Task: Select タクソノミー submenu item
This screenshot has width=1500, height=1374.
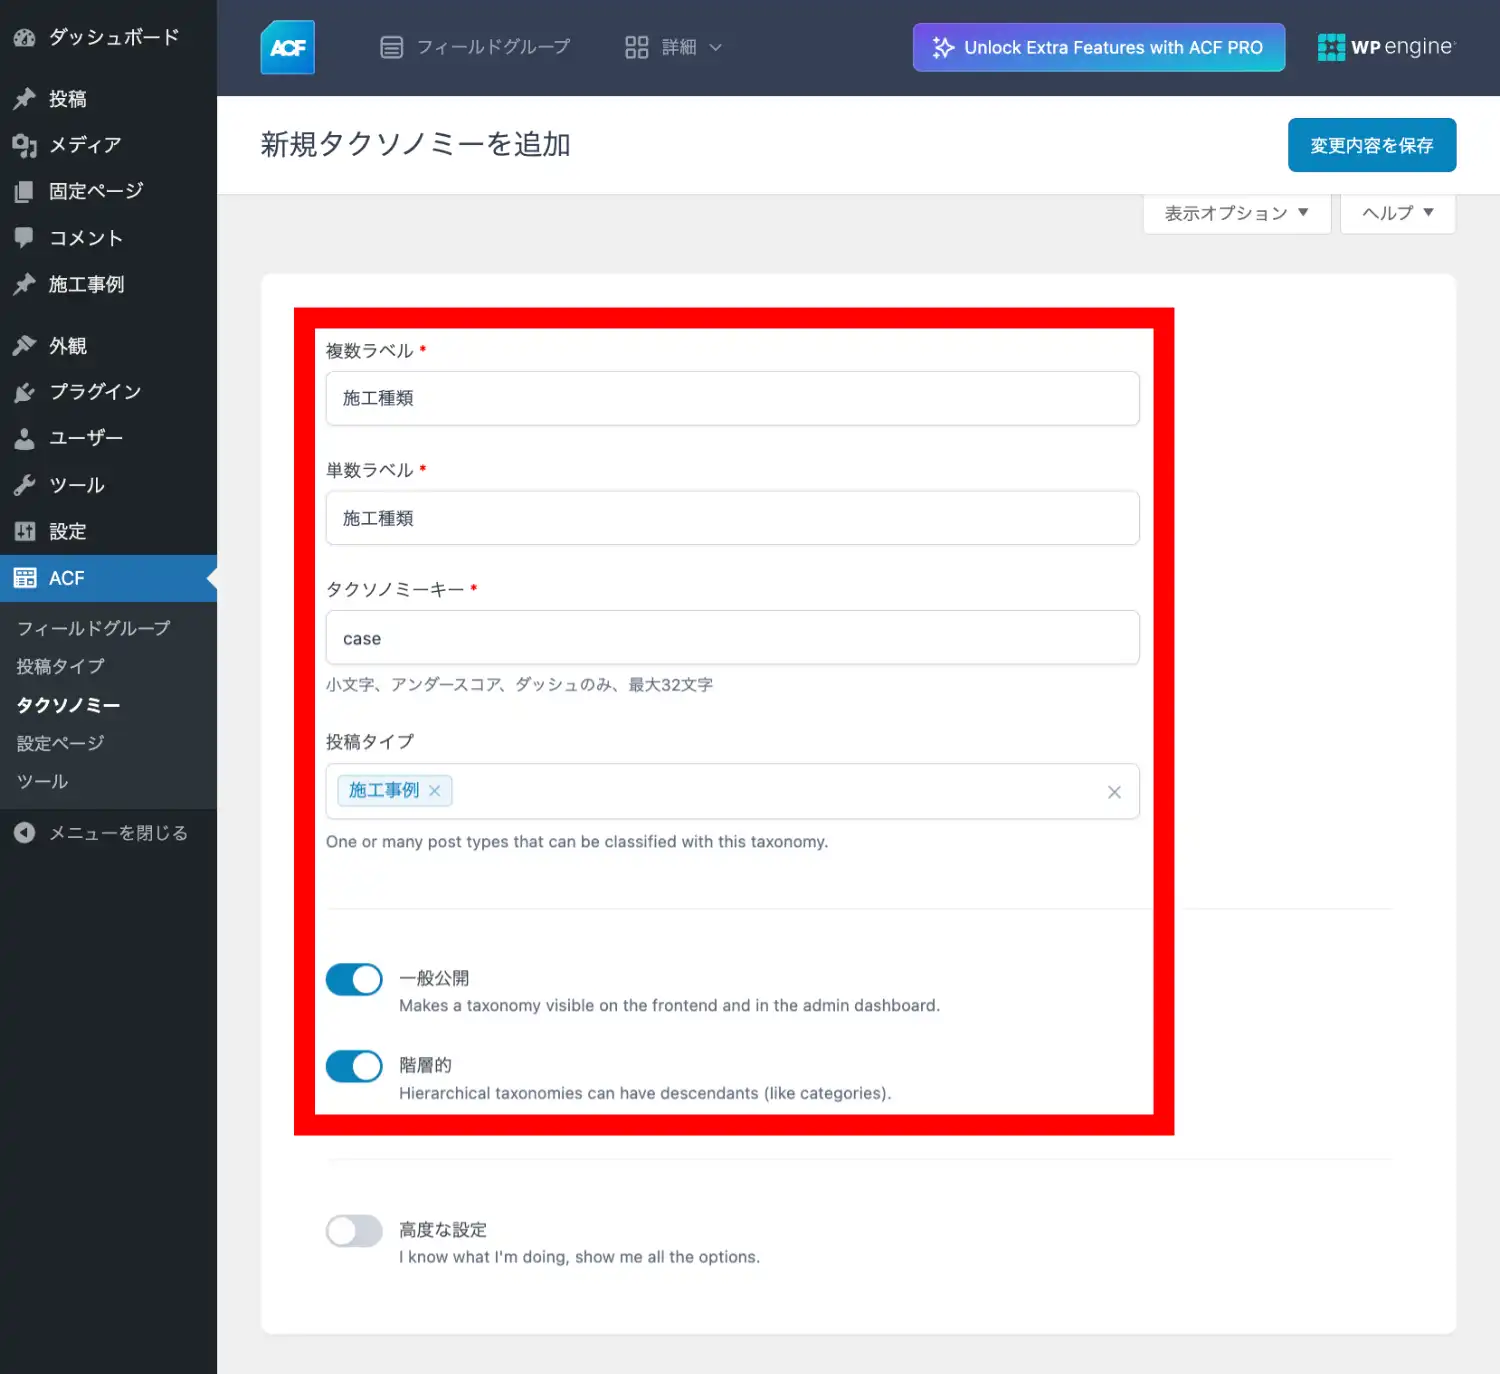Action: pyautogui.click(x=68, y=705)
